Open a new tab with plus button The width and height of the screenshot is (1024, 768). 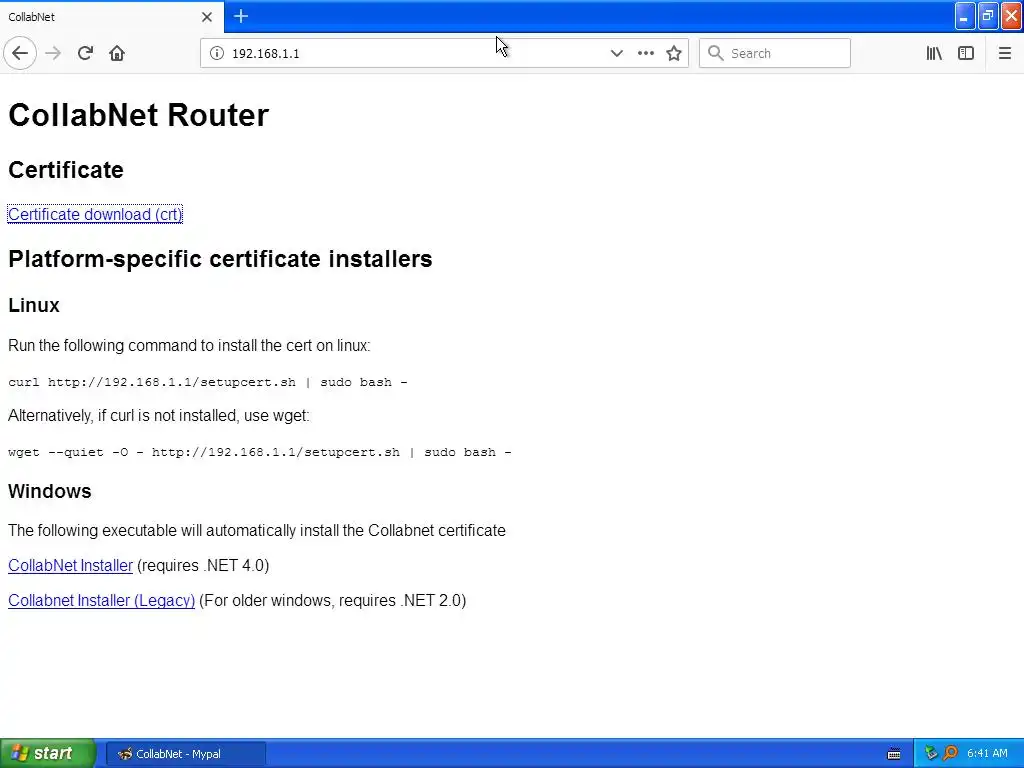[241, 16]
